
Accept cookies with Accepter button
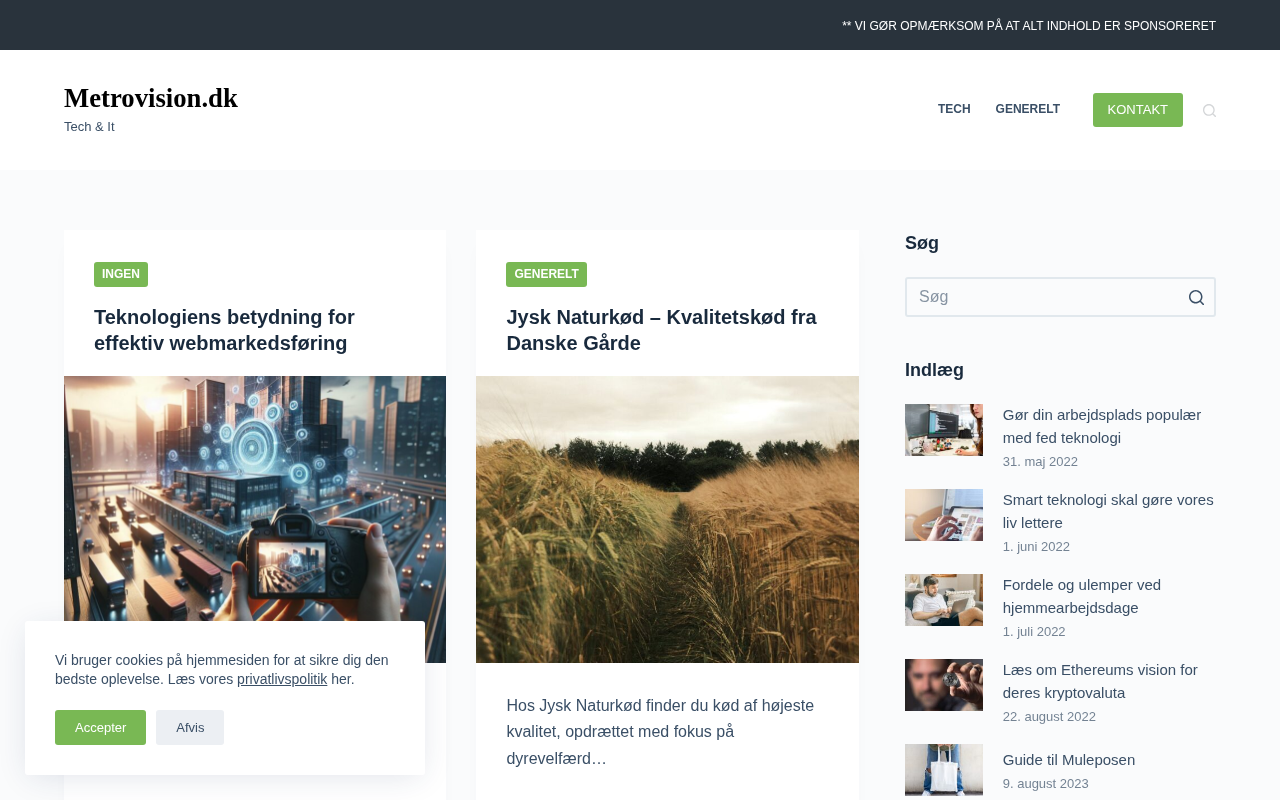[100, 727]
